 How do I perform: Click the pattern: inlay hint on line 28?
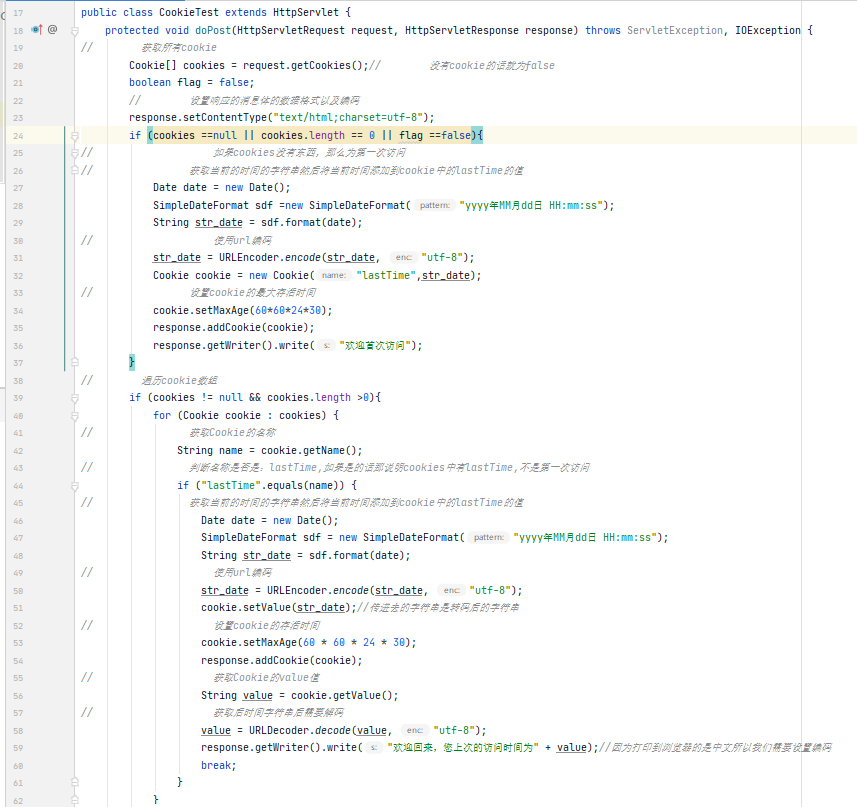click(x=435, y=205)
